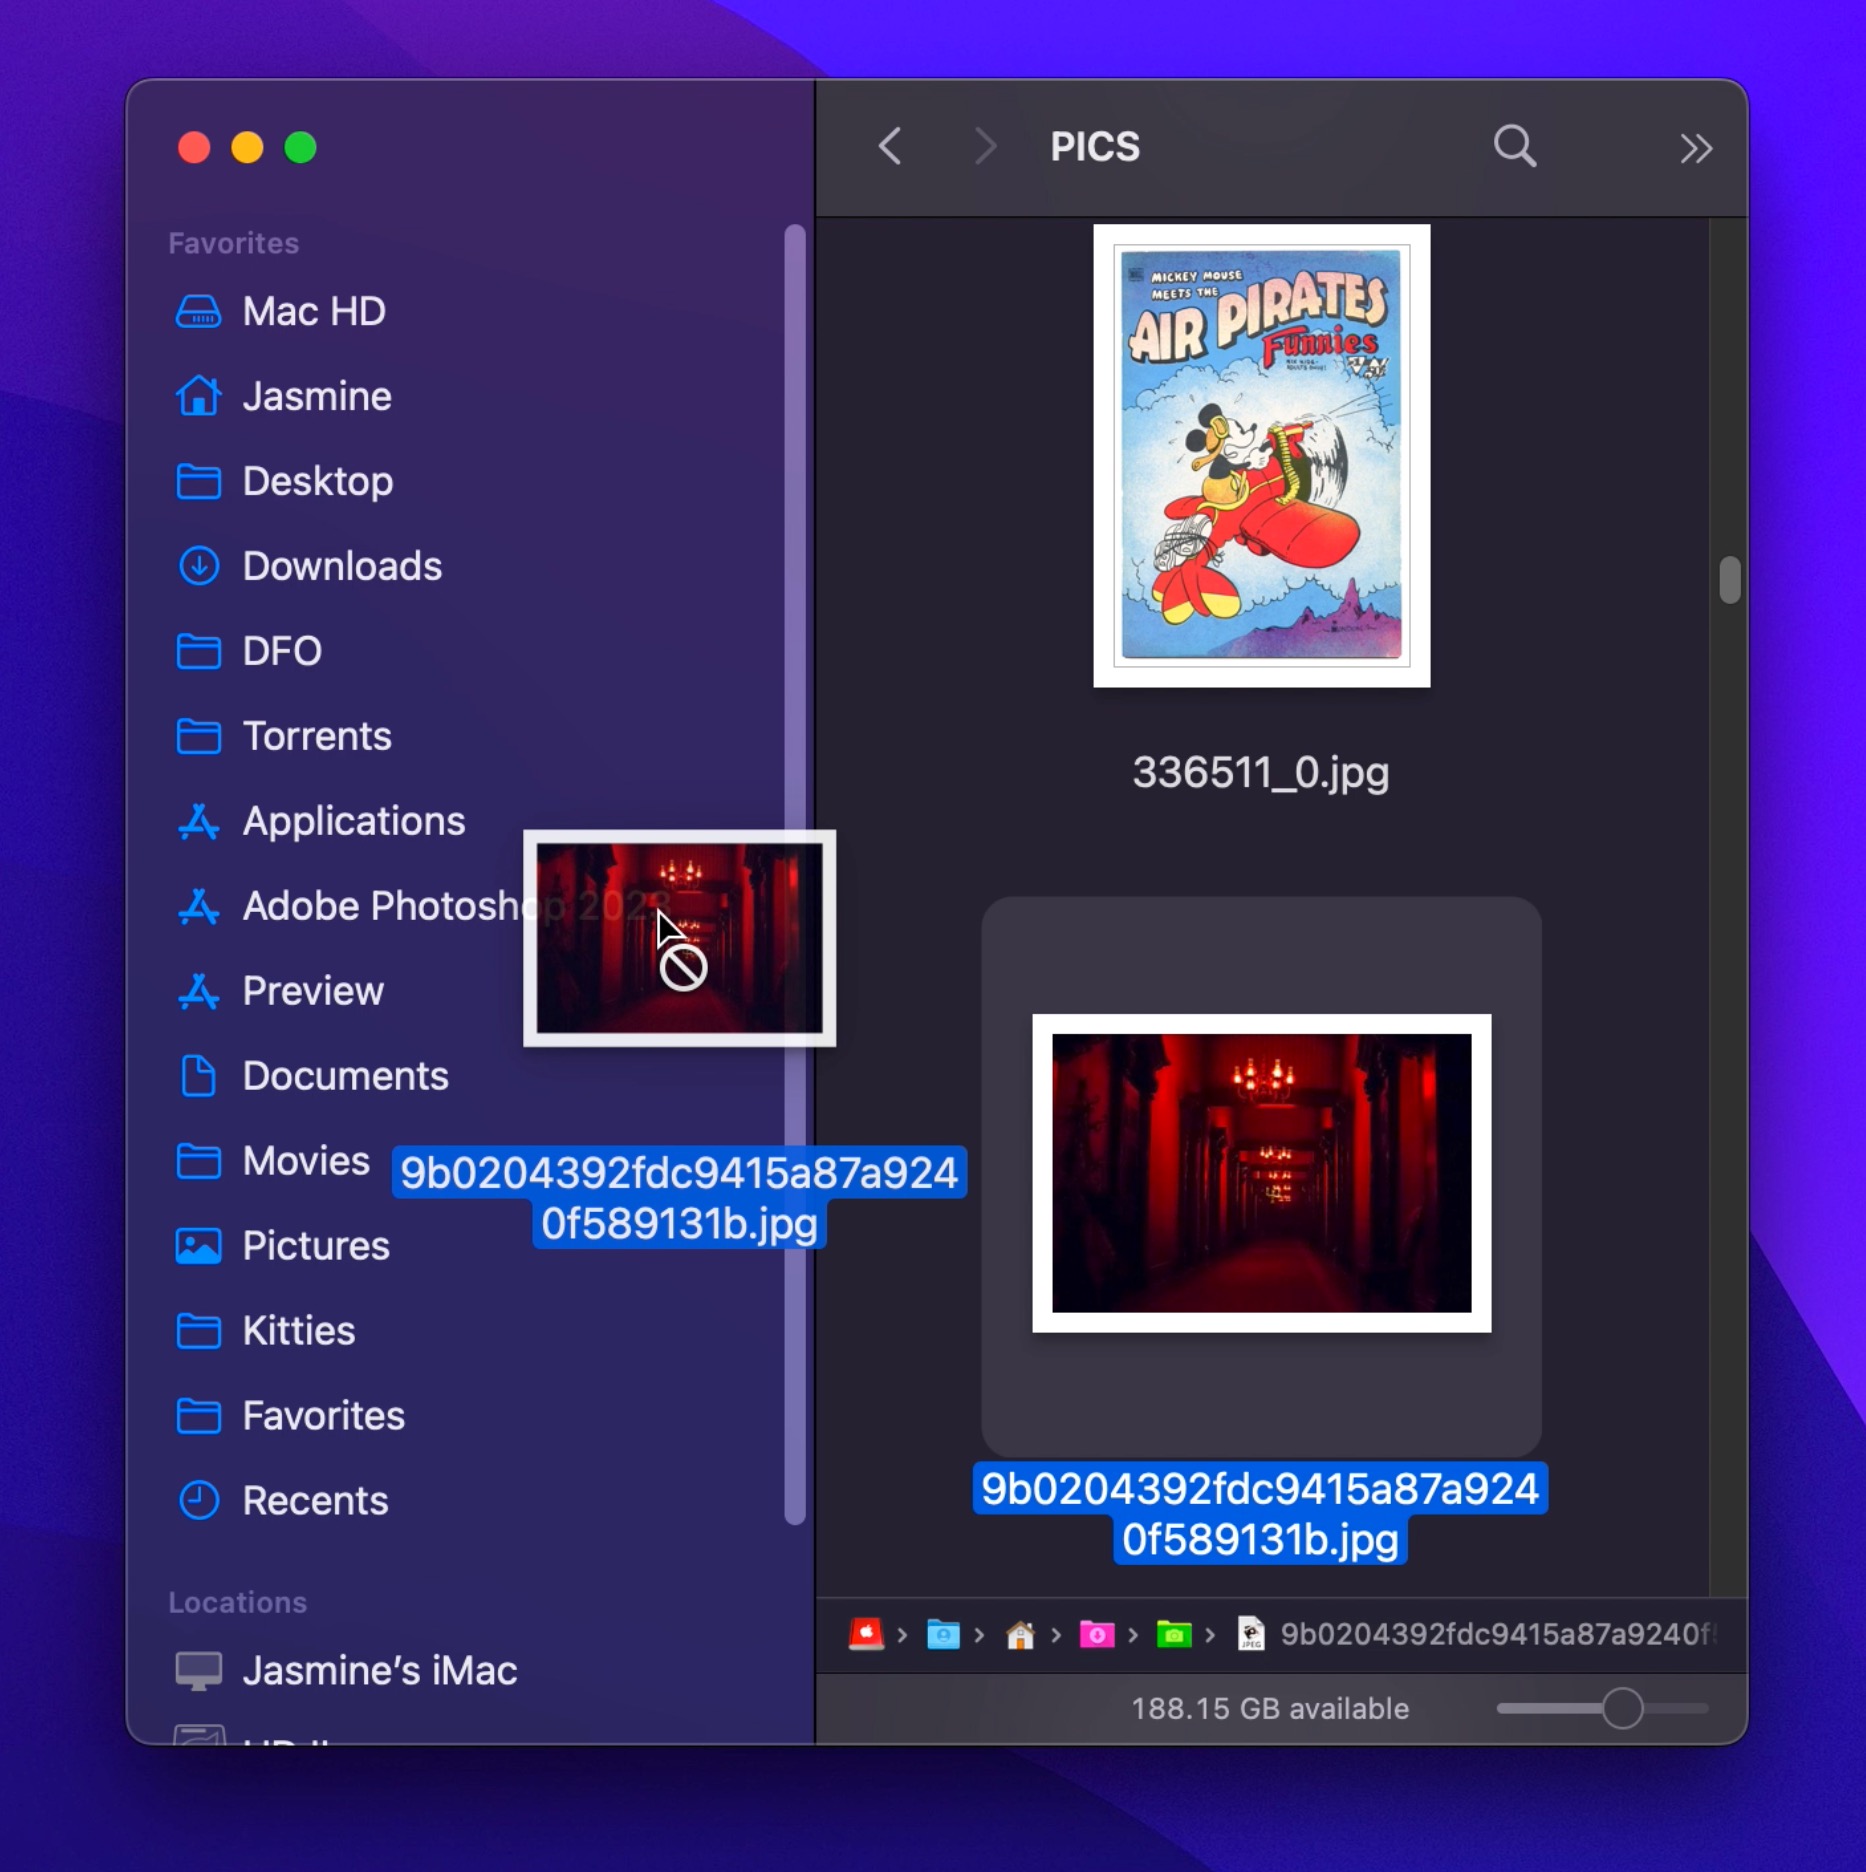Click the blue Users folder in the path bar

coord(943,1635)
